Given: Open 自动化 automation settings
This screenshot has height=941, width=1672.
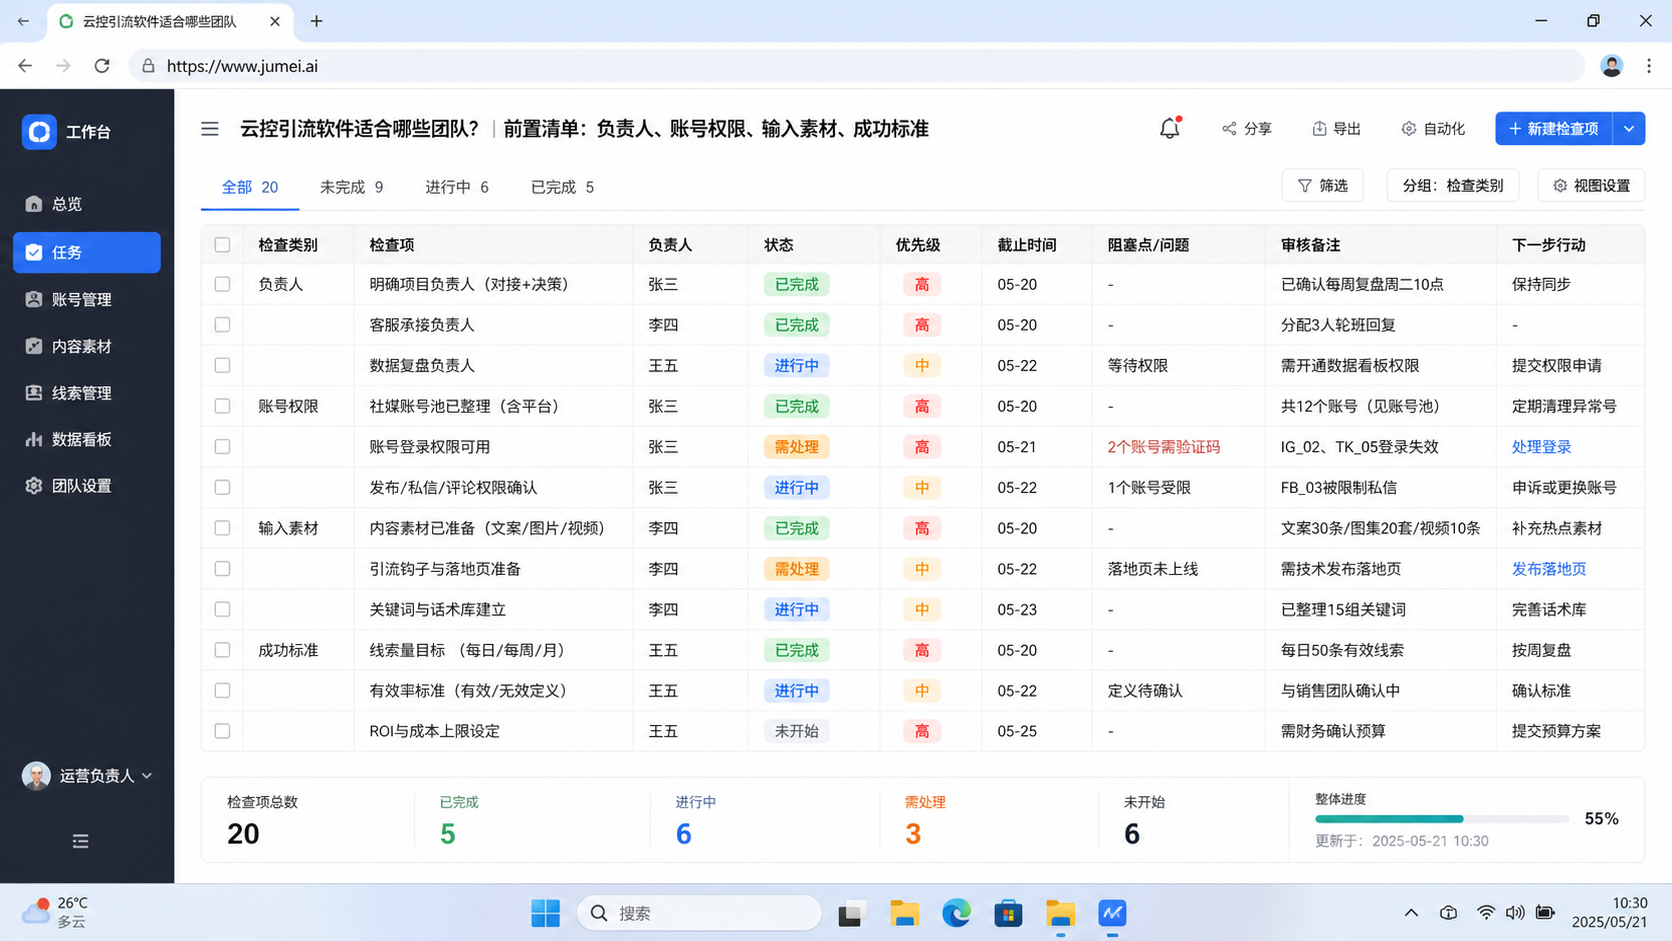Looking at the screenshot, I should 1433,129.
